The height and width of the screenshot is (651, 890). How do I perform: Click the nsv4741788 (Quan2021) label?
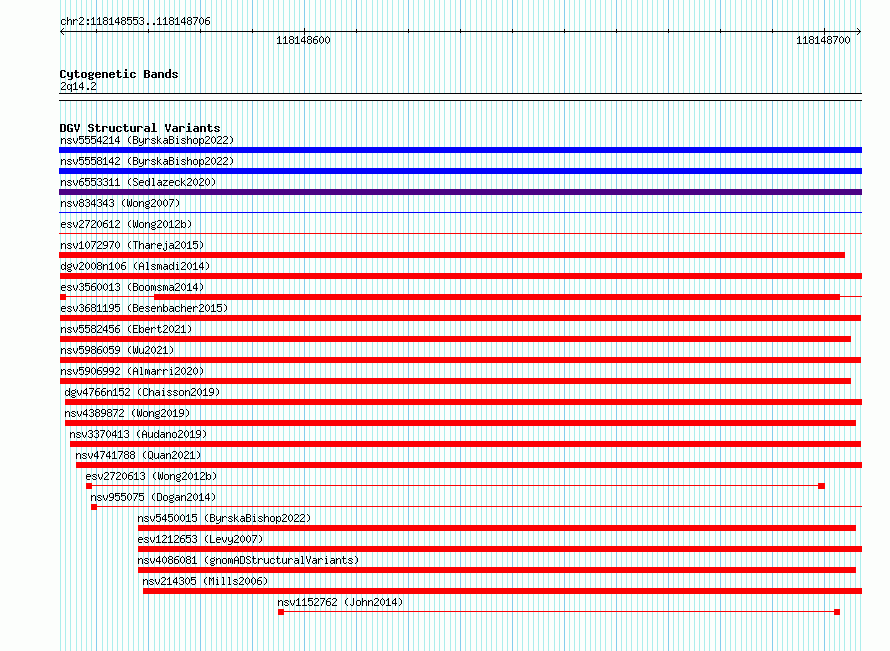coord(138,455)
